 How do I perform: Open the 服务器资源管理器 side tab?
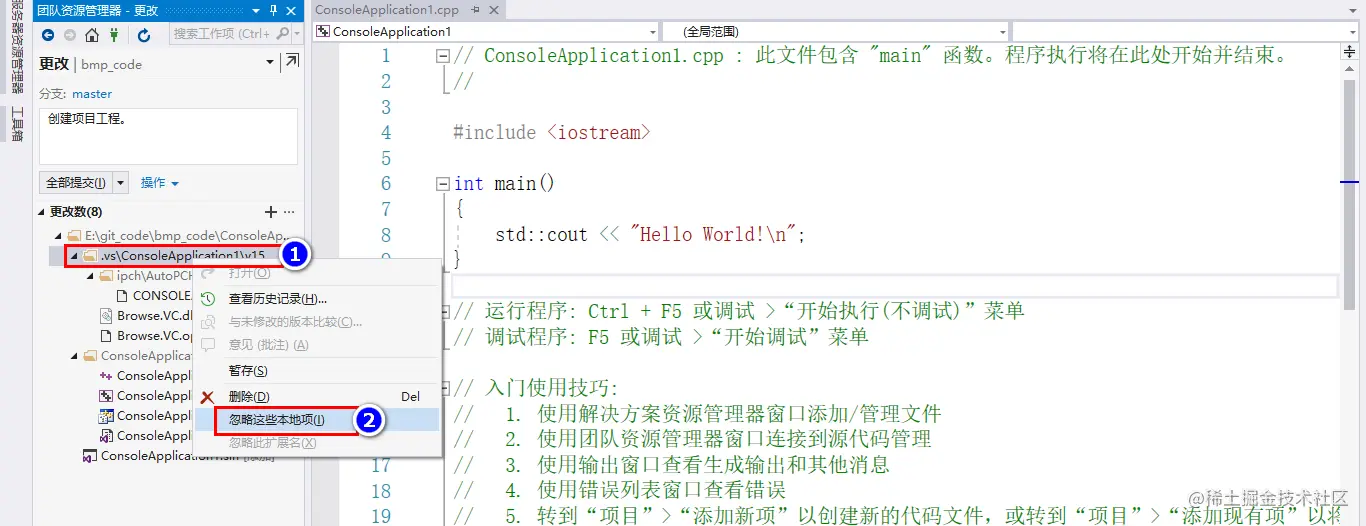[x=16, y=49]
